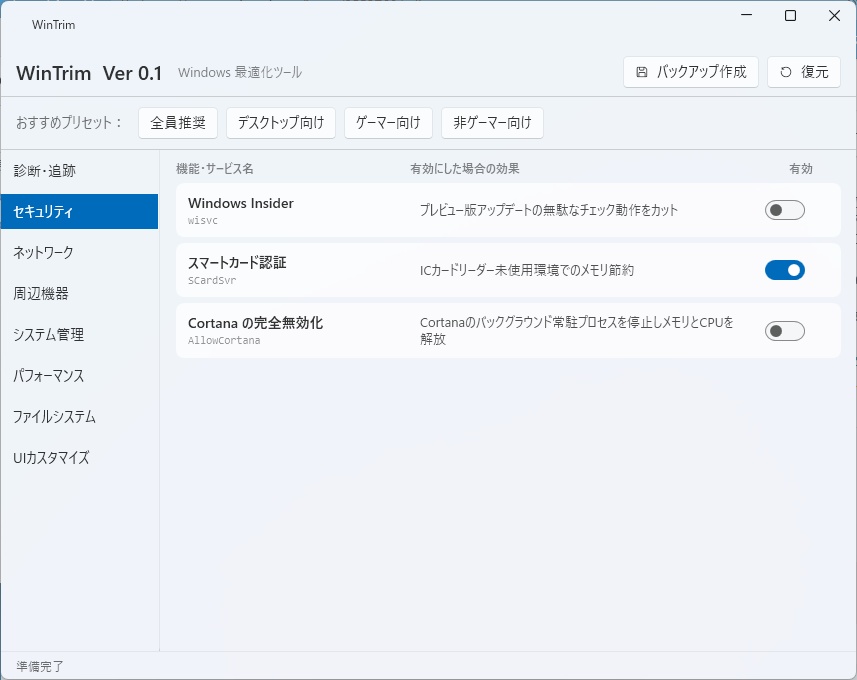Click the プレビュー版アップデート description text
Viewport: 857px width, 680px height.
[549, 210]
